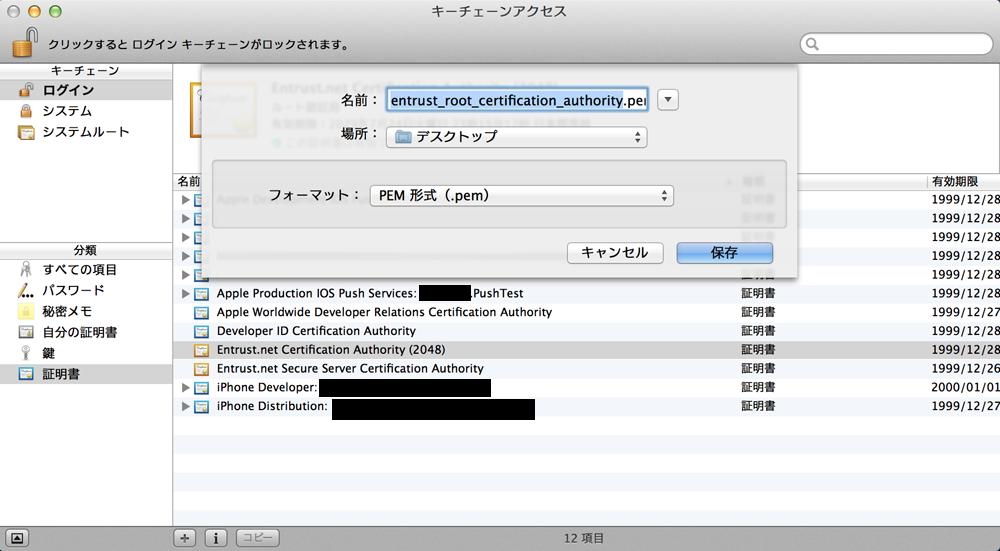This screenshot has width=1000, height=551.
Task: Click certificate icon of Apple Production IOS Push
Action: [202, 294]
